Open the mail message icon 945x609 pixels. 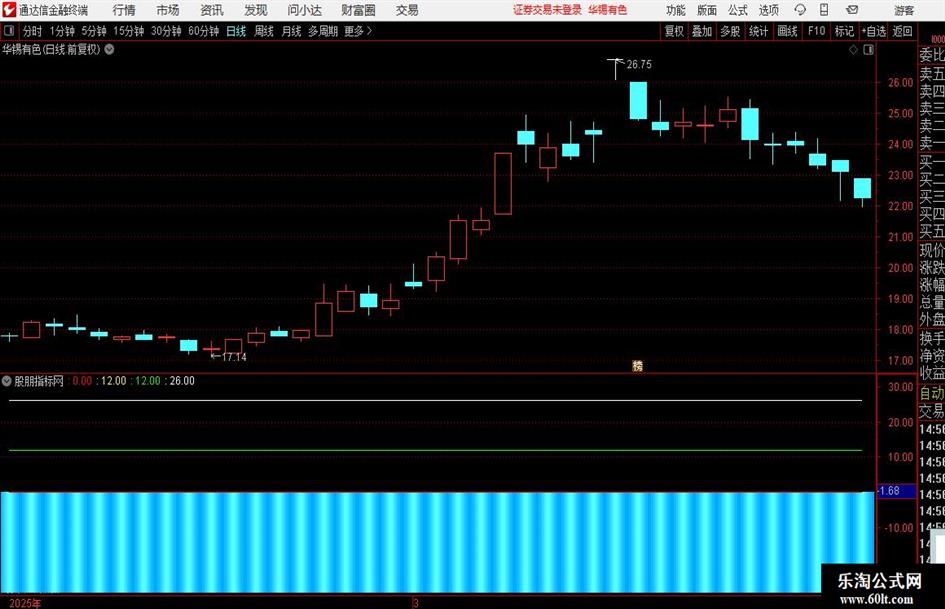click(852, 10)
